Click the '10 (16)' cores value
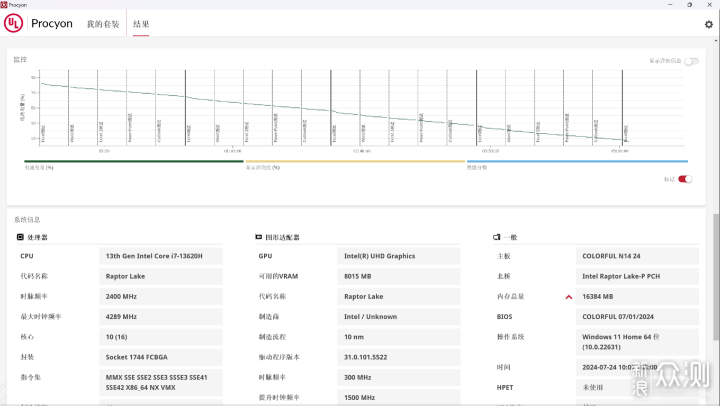 pos(161,337)
